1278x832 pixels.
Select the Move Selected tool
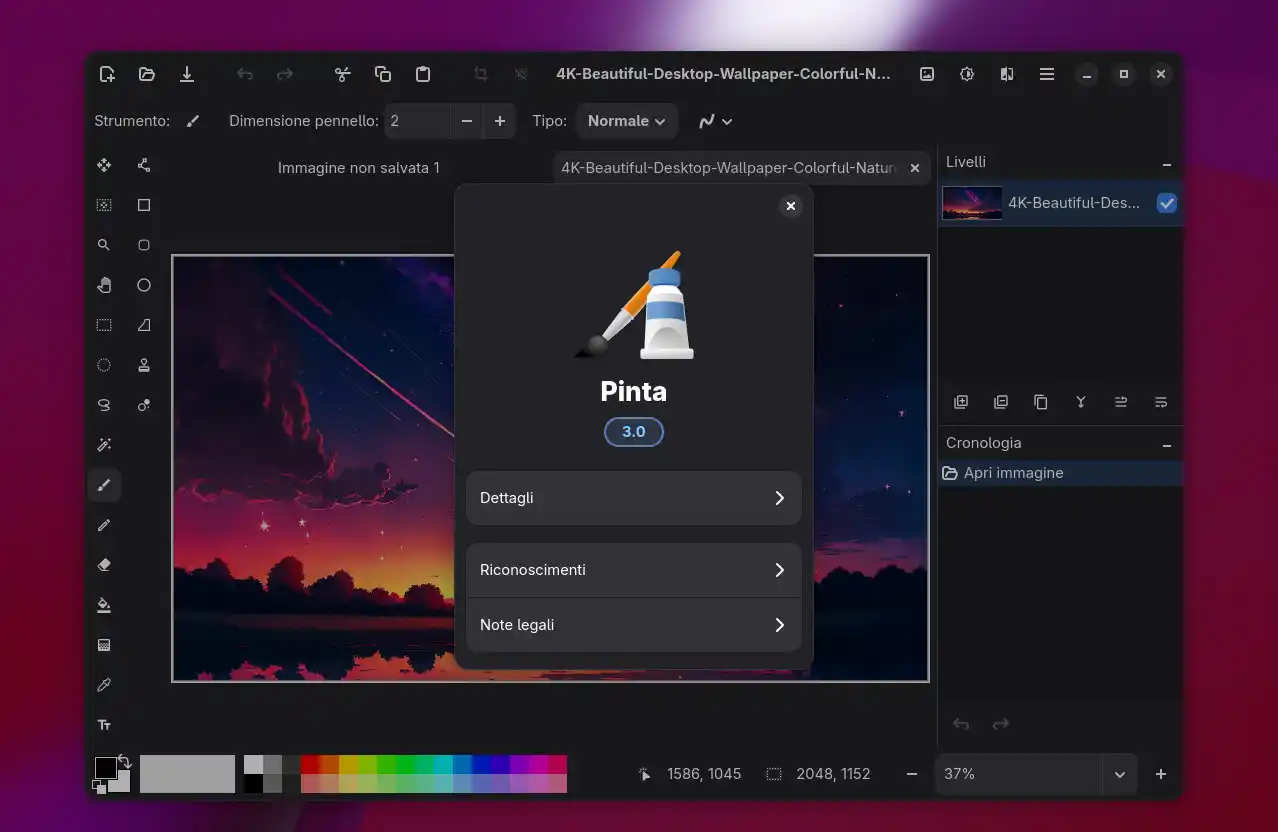coord(104,165)
